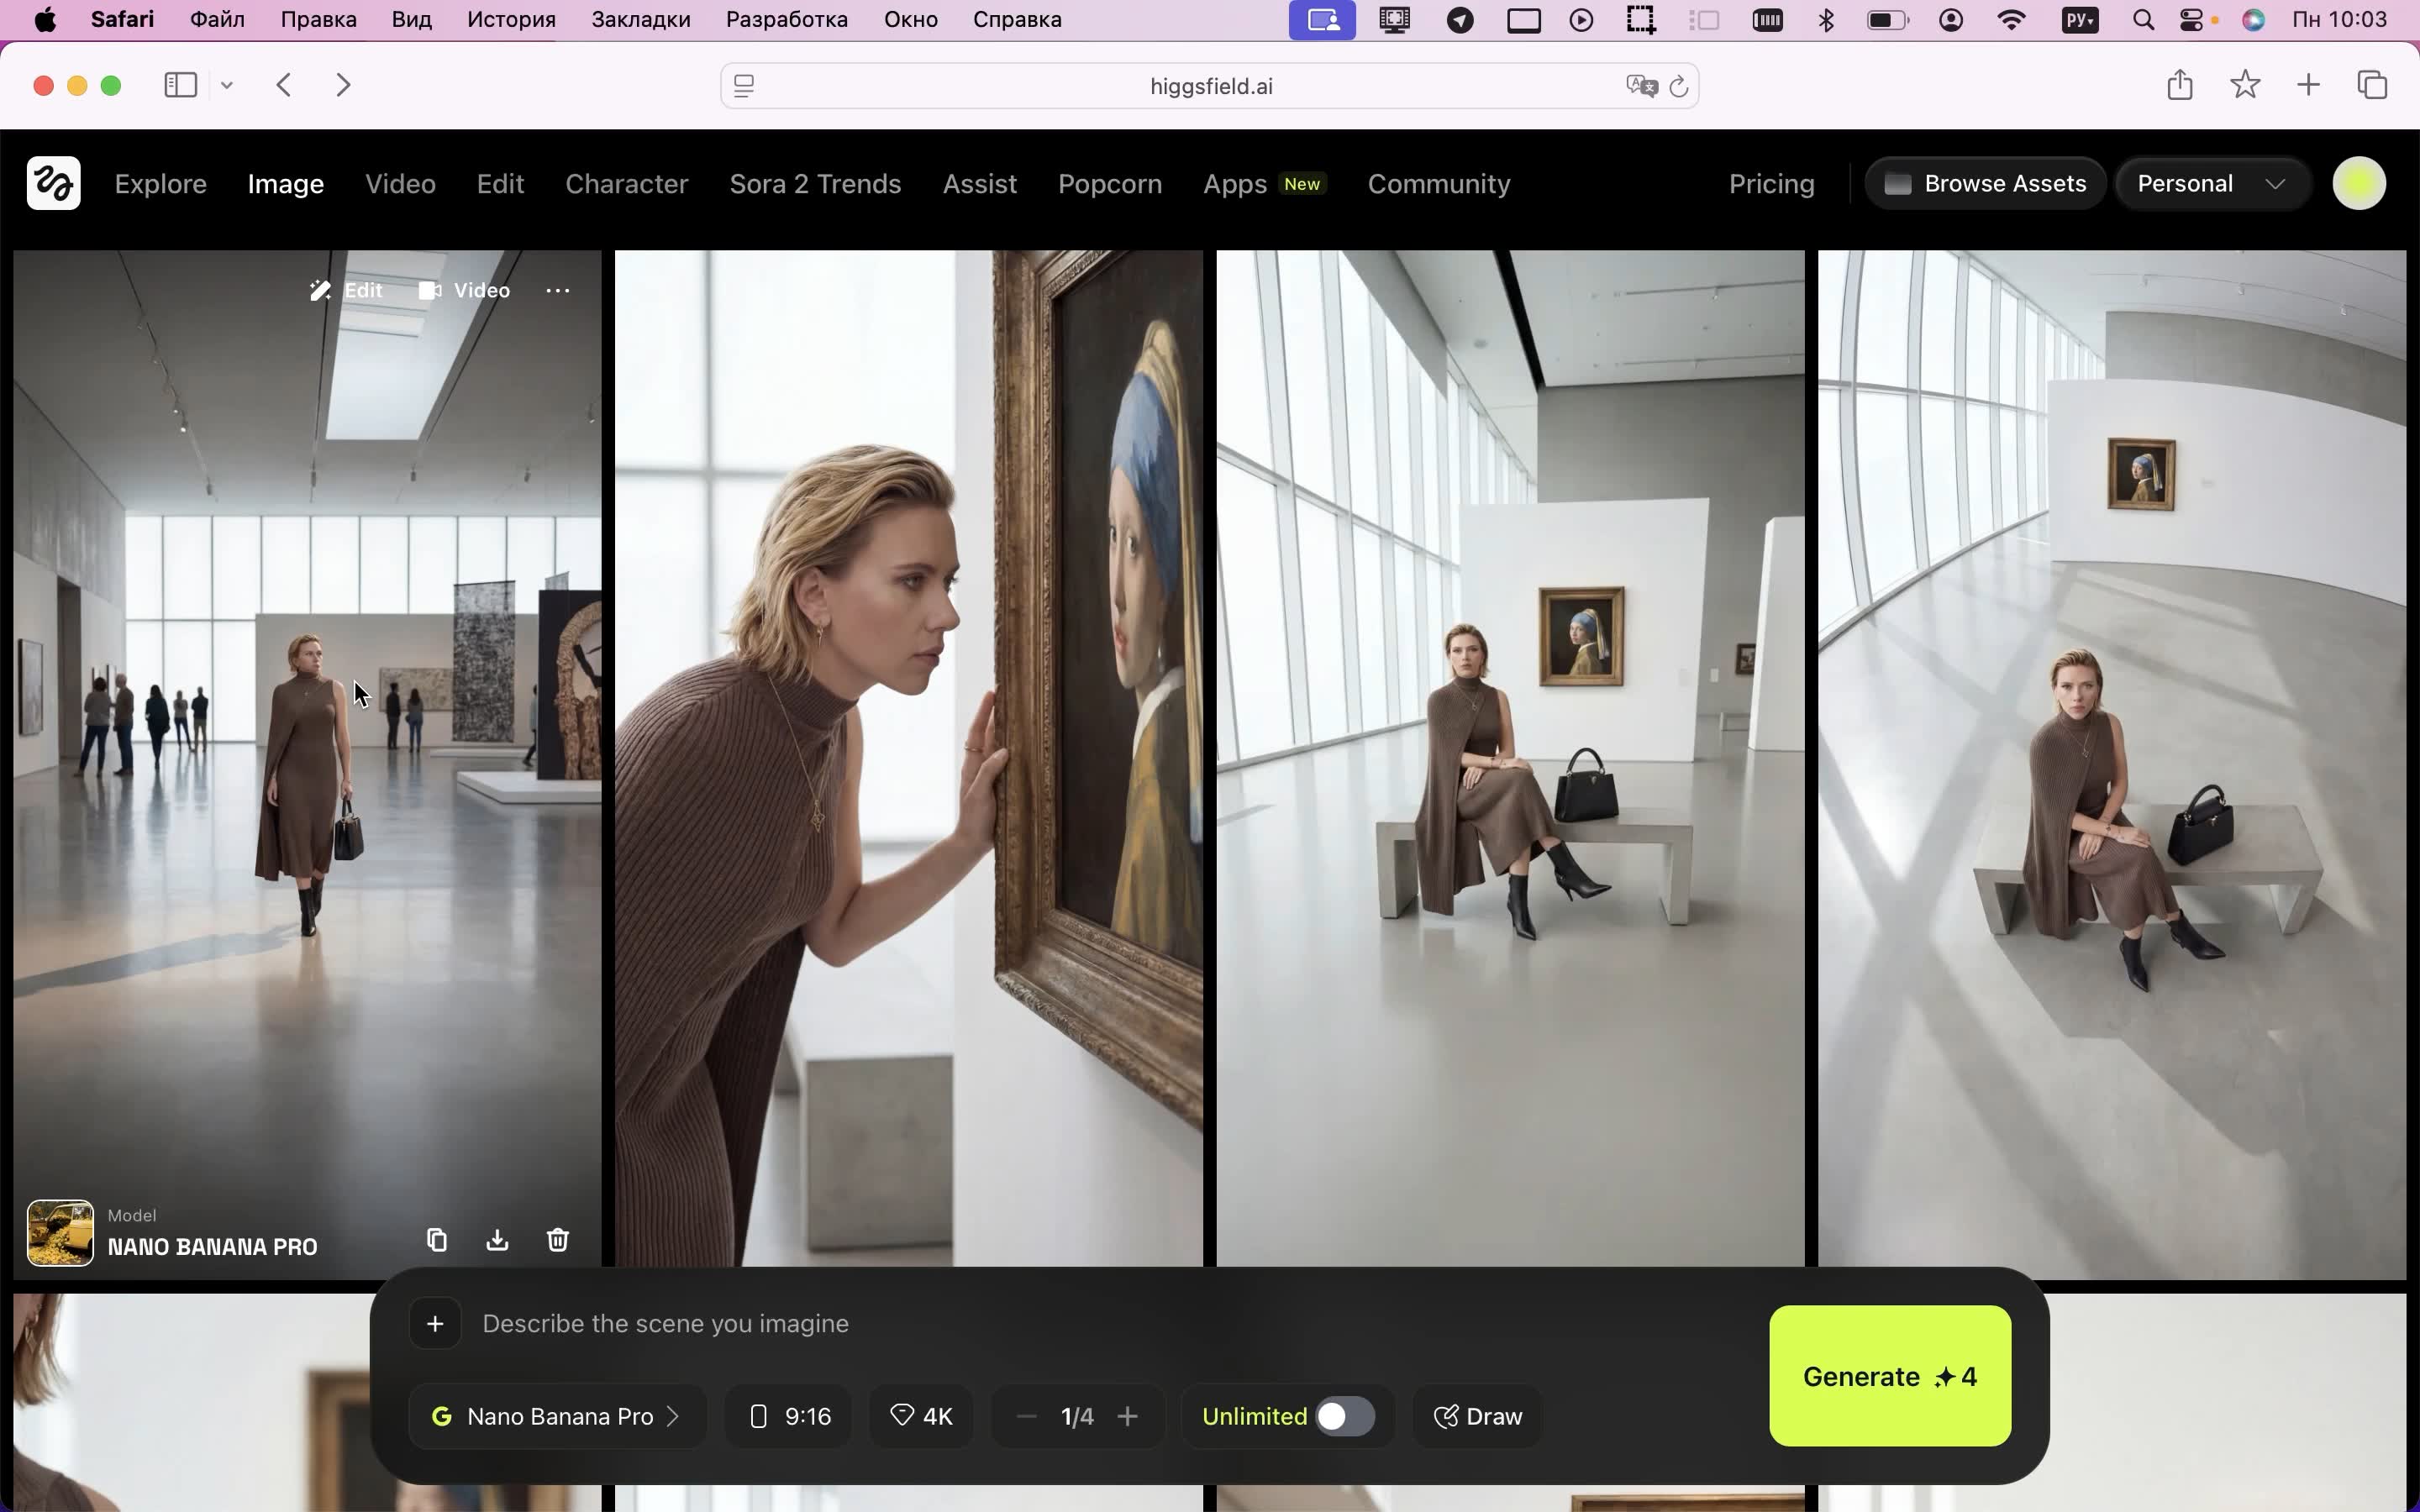Viewport: 2420px width, 1512px height.
Task: Delete image with trash icon
Action: [558, 1240]
